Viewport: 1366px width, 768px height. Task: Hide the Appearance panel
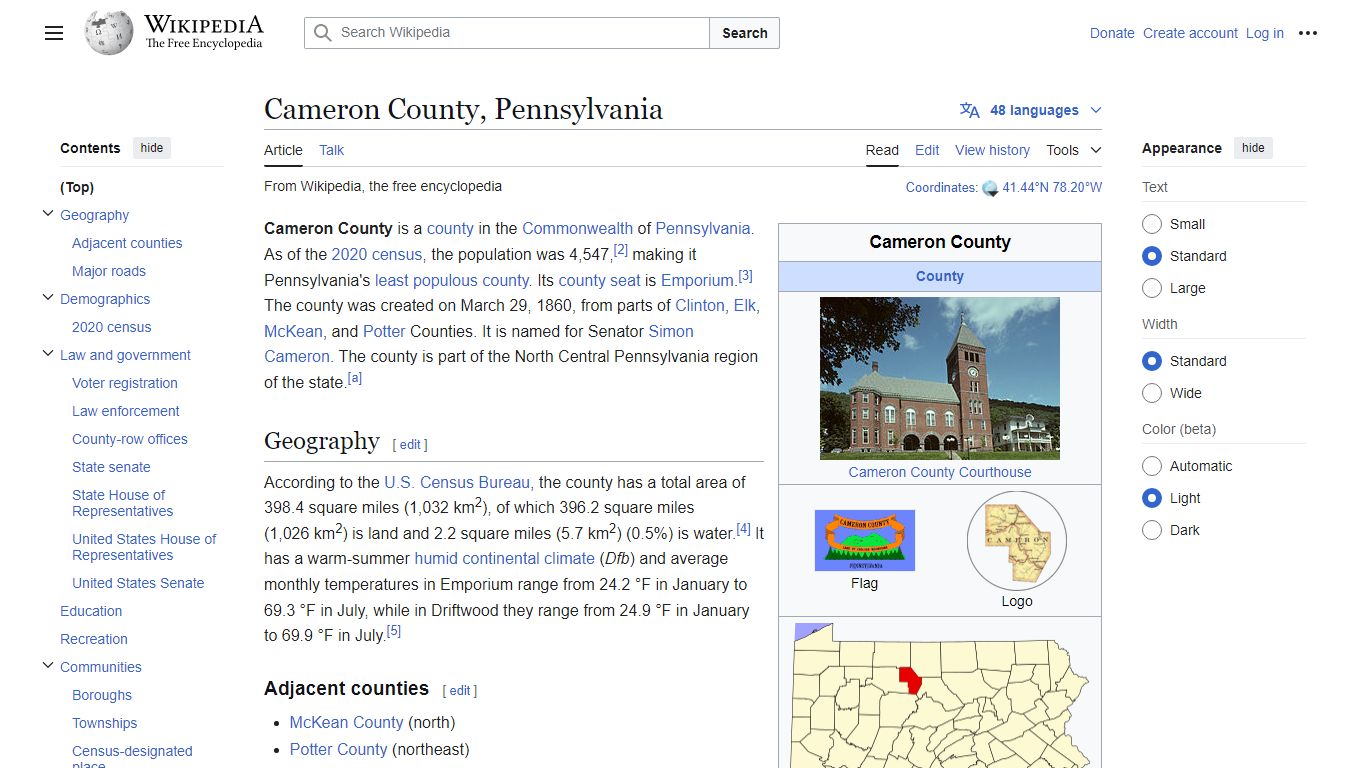tap(1253, 148)
